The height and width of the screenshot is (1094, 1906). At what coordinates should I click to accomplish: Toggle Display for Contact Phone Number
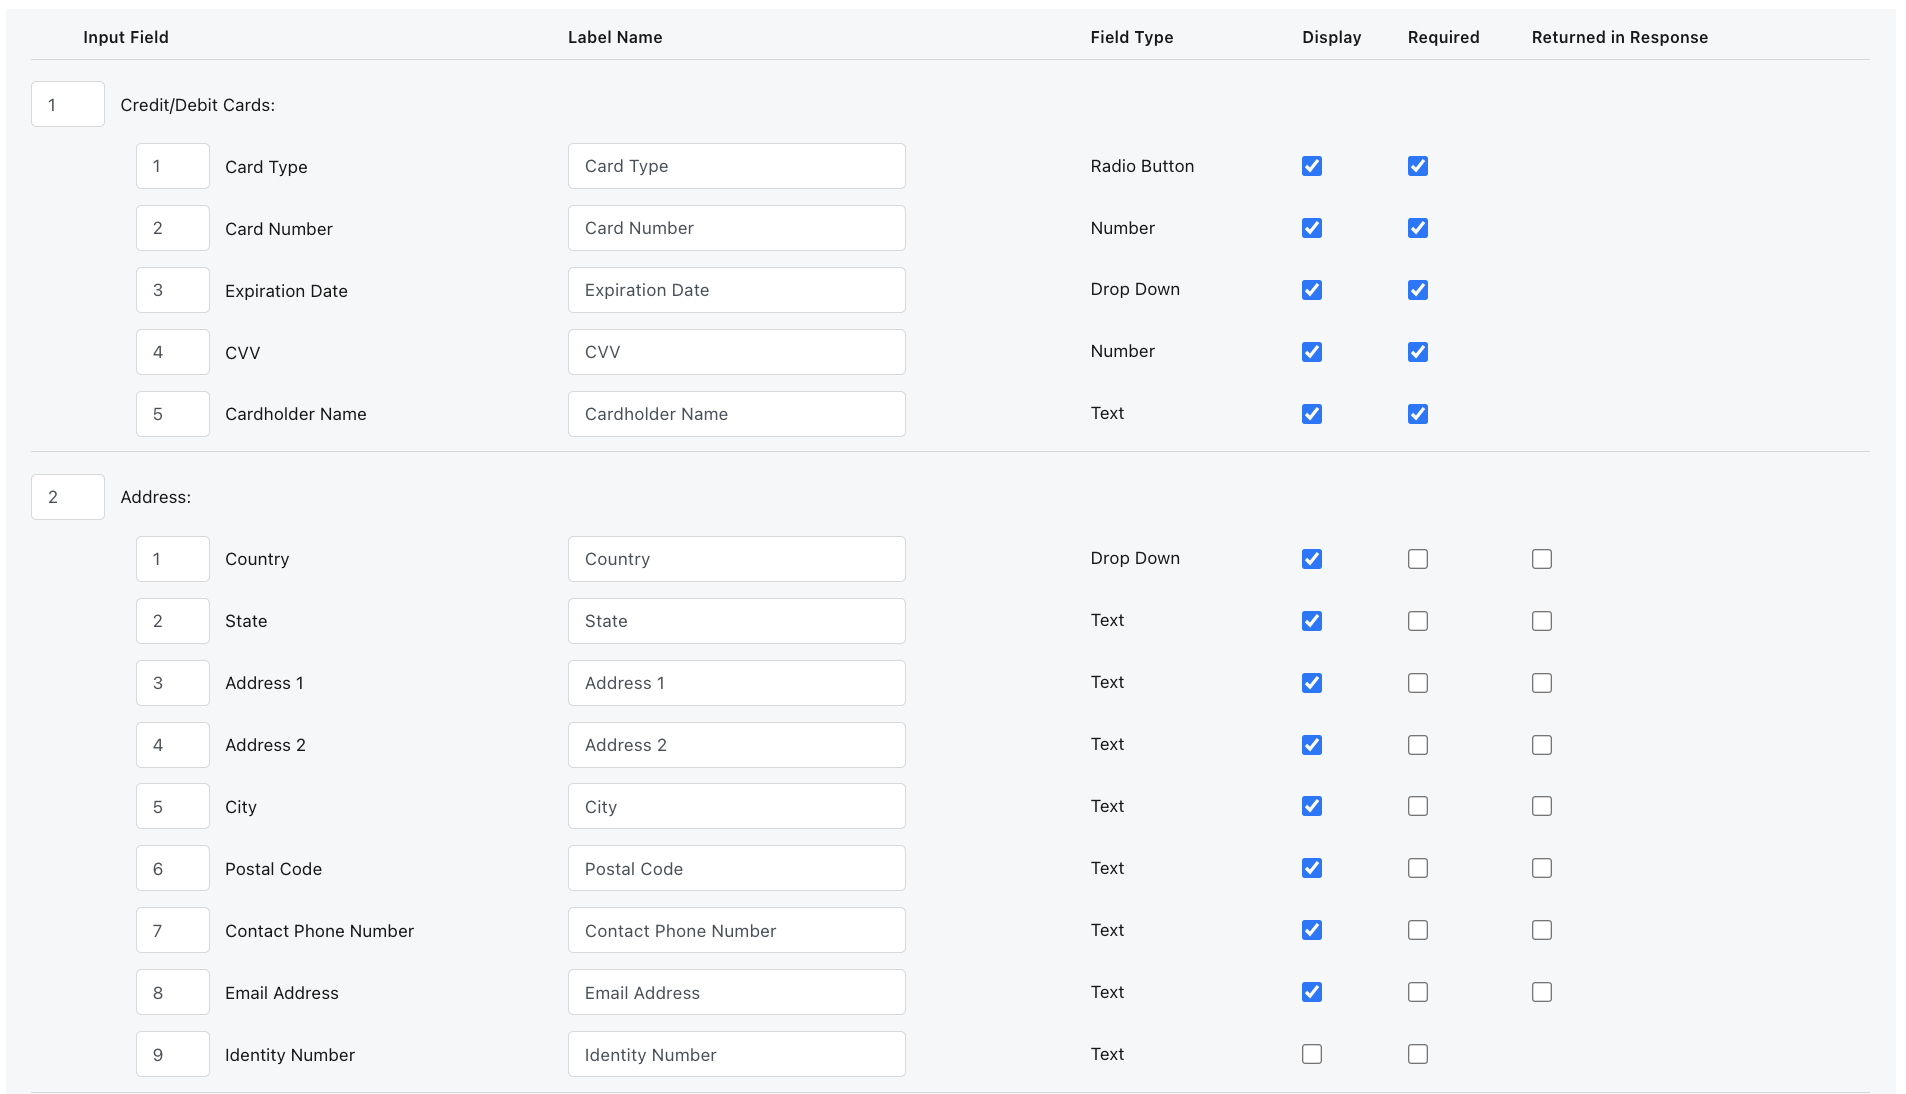tap(1312, 930)
